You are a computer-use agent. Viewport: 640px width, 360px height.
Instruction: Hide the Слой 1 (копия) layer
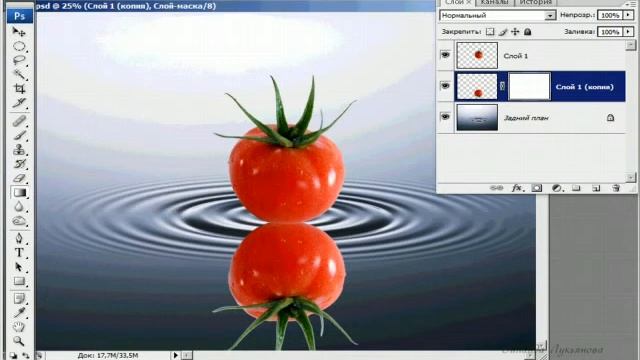445,86
